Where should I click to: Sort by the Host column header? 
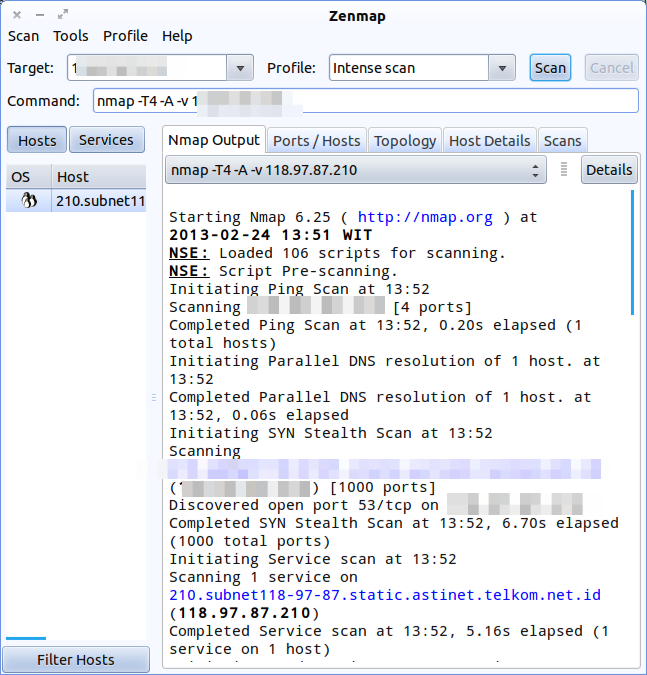pos(99,176)
